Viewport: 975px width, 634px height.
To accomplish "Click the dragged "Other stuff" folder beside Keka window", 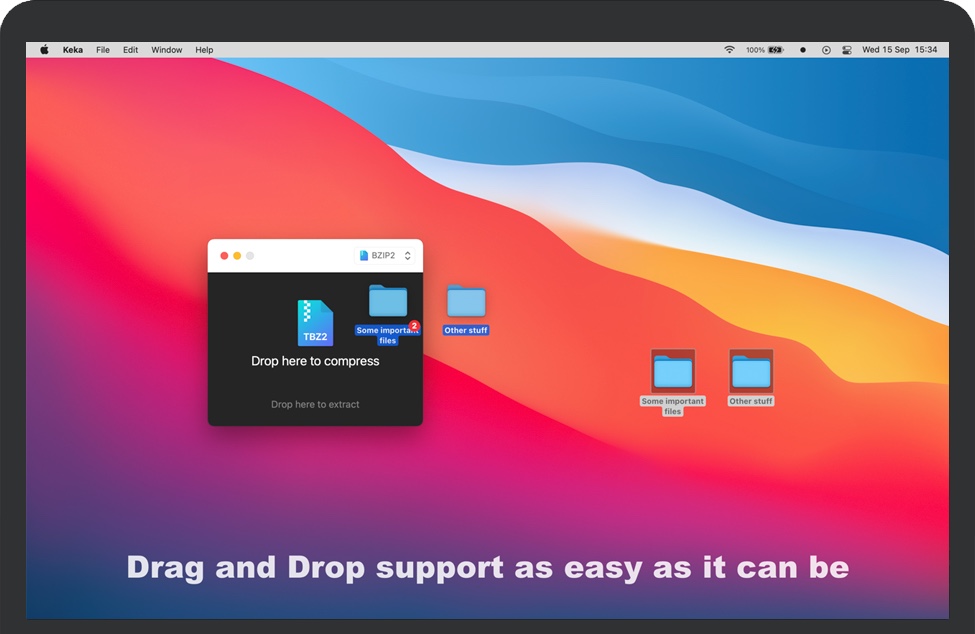I will coord(466,302).
